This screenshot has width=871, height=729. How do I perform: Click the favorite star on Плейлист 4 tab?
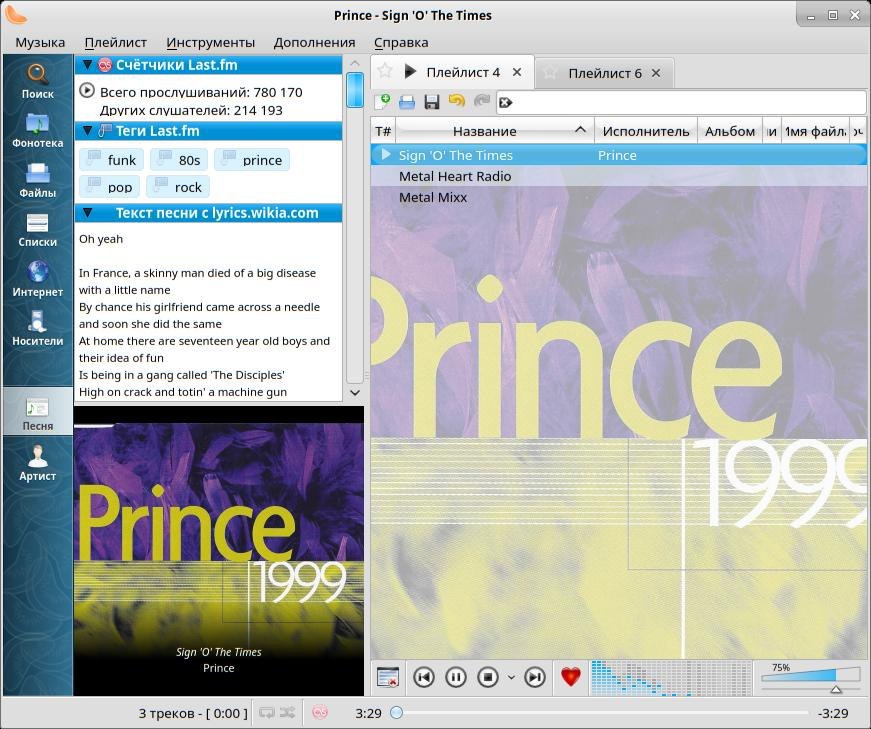(384, 71)
